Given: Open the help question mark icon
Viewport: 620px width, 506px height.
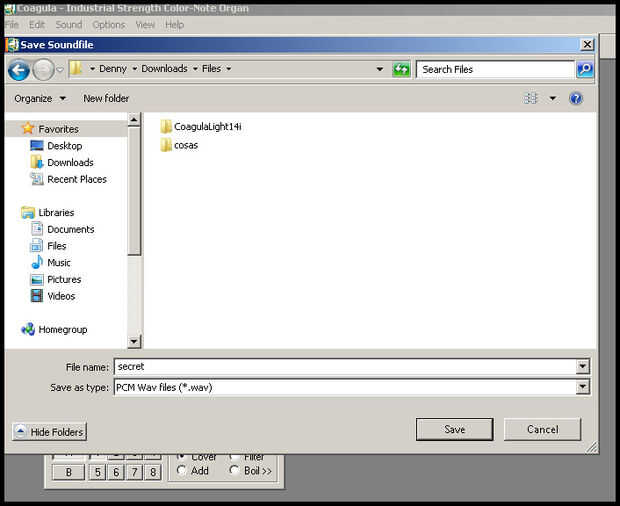Looking at the screenshot, I should [576, 98].
